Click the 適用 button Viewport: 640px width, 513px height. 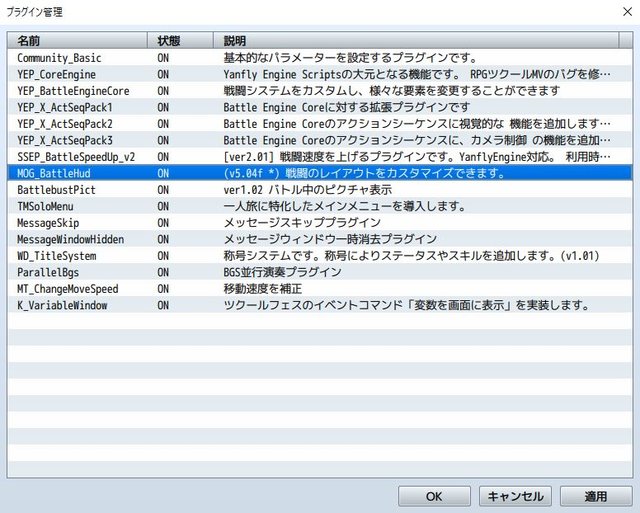(x=596, y=496)
